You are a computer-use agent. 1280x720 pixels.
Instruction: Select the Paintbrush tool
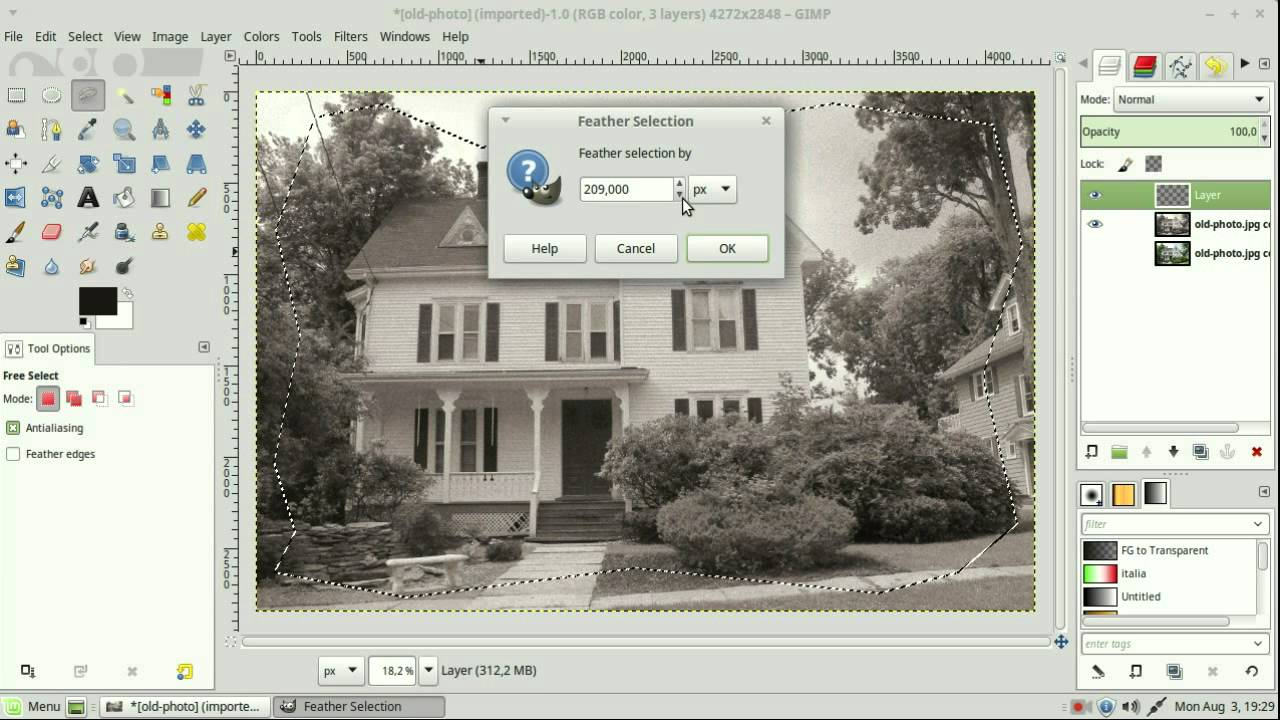[x=16, y=232]
